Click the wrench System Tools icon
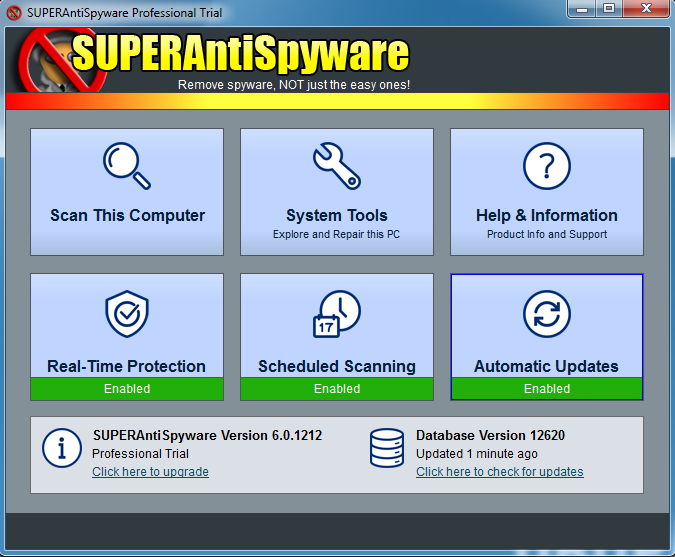 (x=337, y=166)
